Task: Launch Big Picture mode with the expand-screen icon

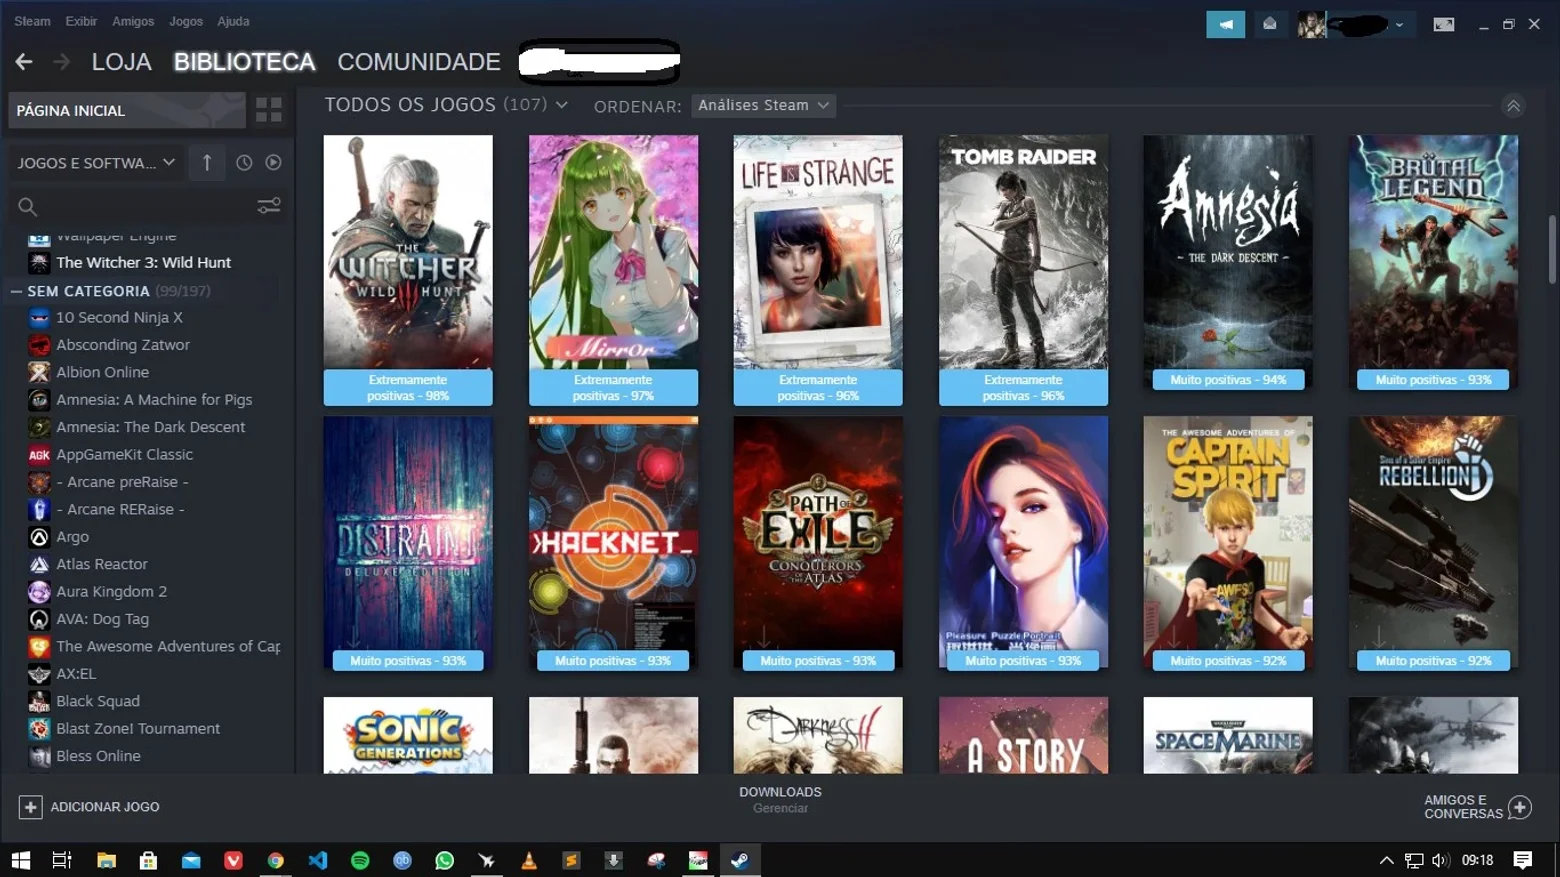Action: point(1443,24)
